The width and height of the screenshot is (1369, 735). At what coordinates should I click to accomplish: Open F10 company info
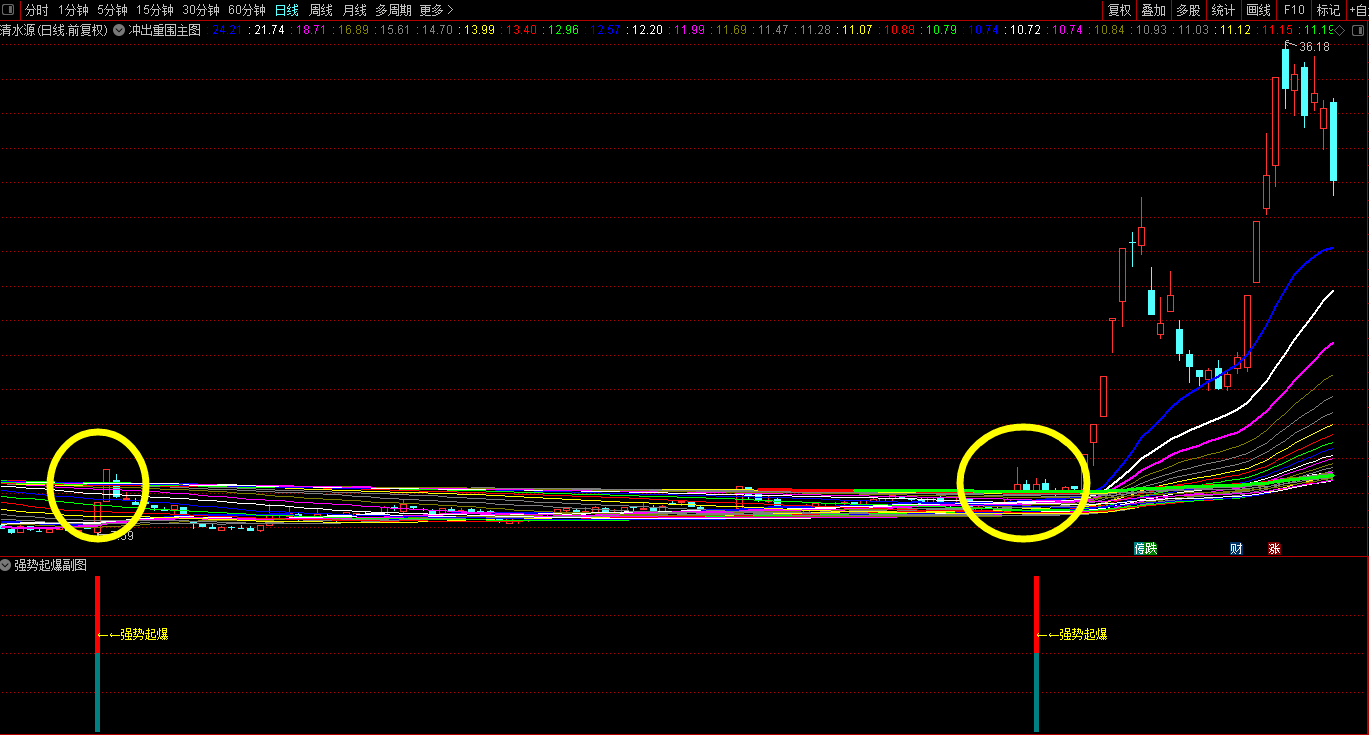pos(1294,10)
